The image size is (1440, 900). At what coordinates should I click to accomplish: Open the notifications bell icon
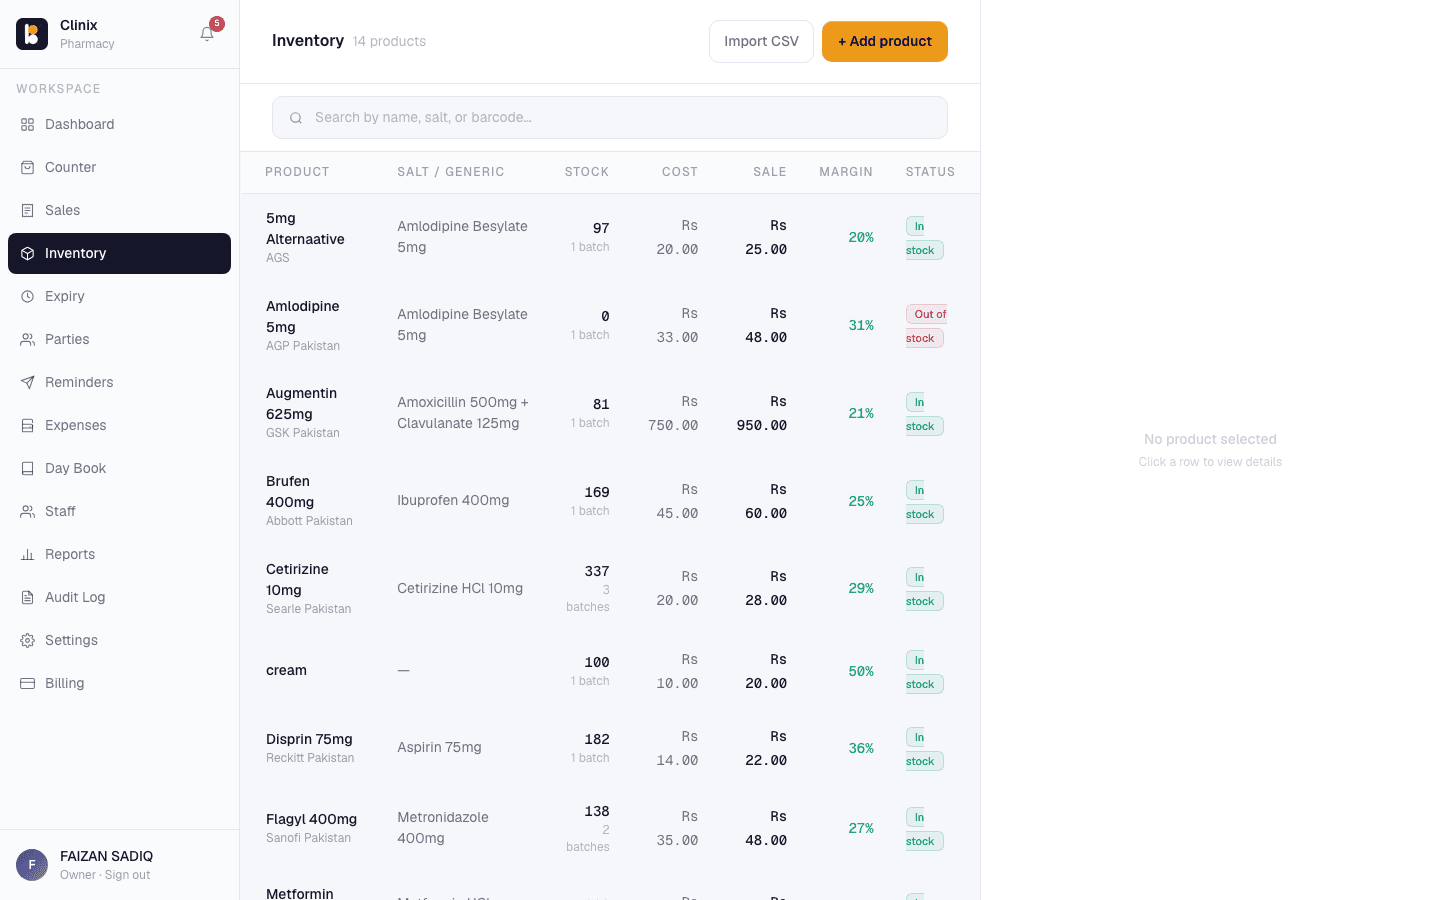(207, 34)
